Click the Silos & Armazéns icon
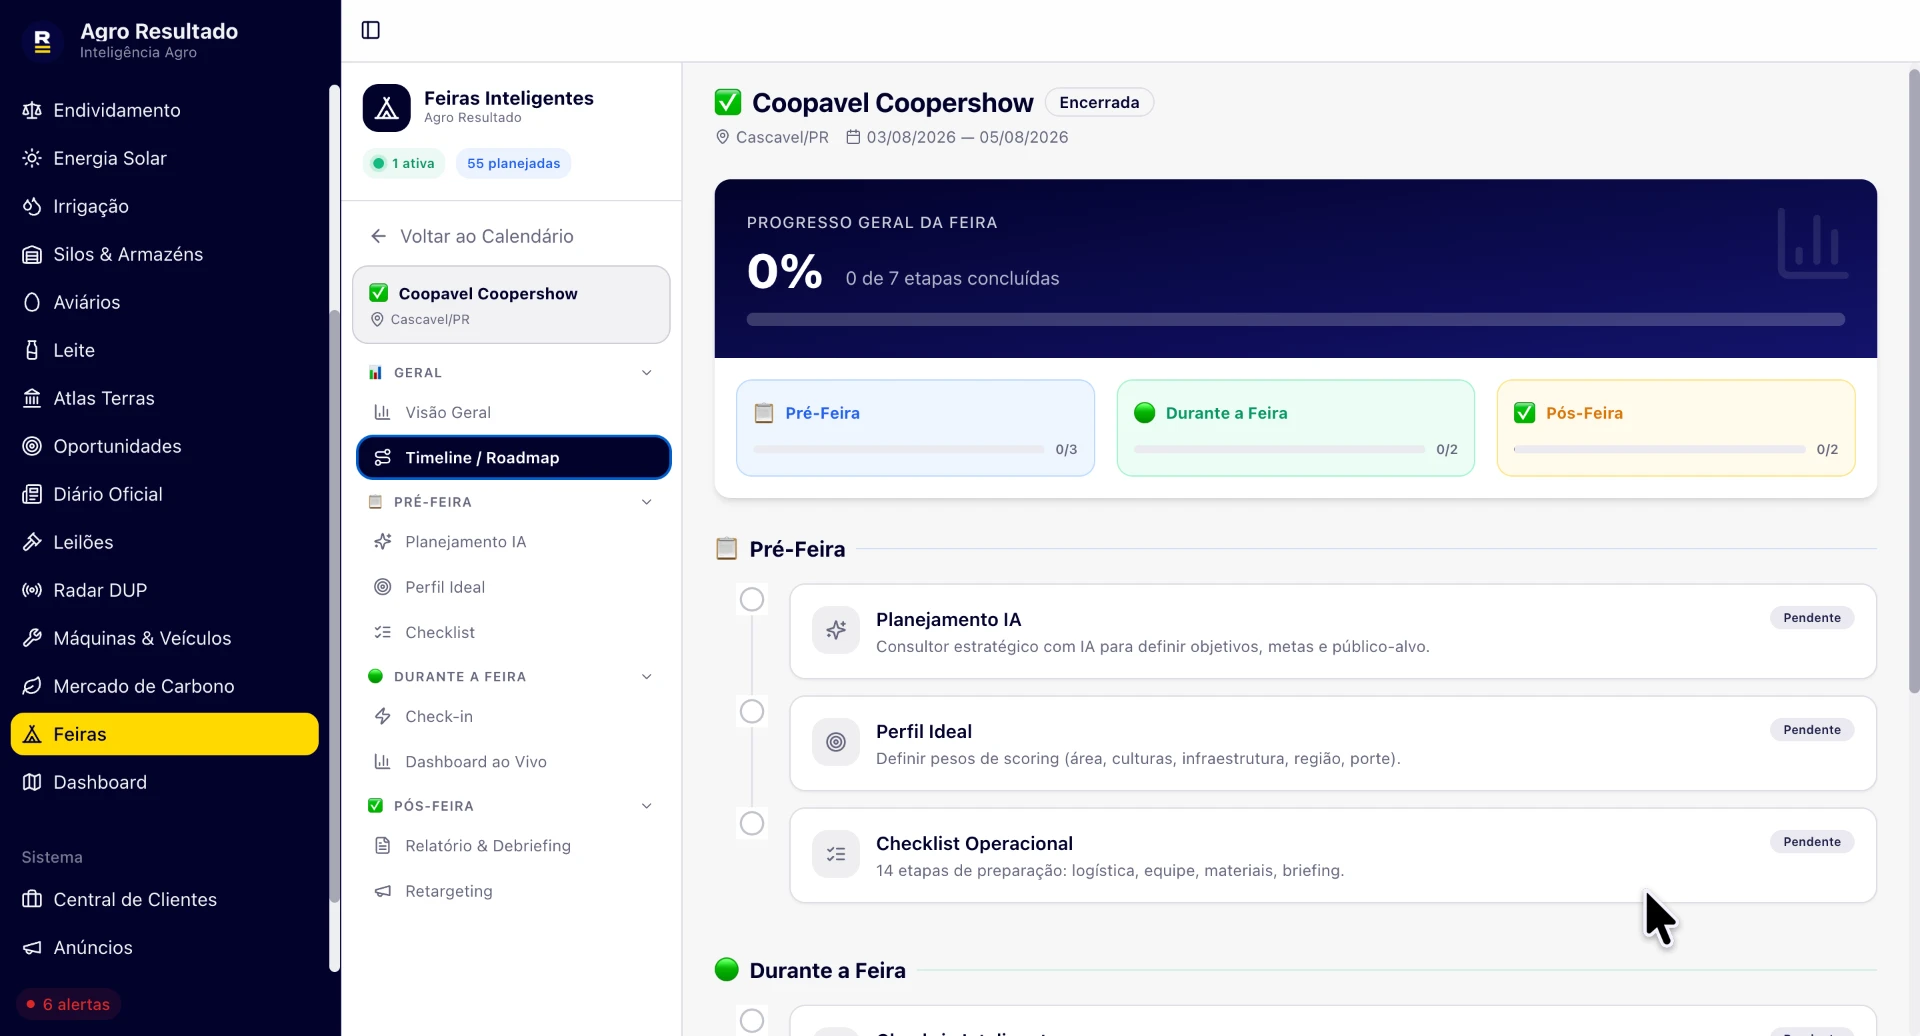The width and height of the screenshot is (1920, 1036). [x=32, y=254]
